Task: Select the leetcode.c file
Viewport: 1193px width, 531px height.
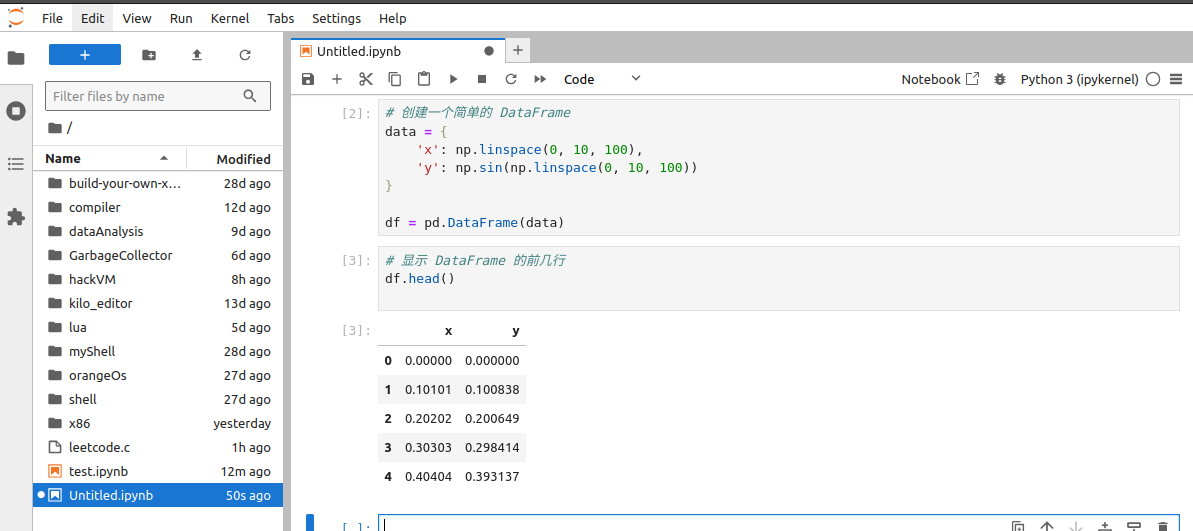Action: (158, 447)
